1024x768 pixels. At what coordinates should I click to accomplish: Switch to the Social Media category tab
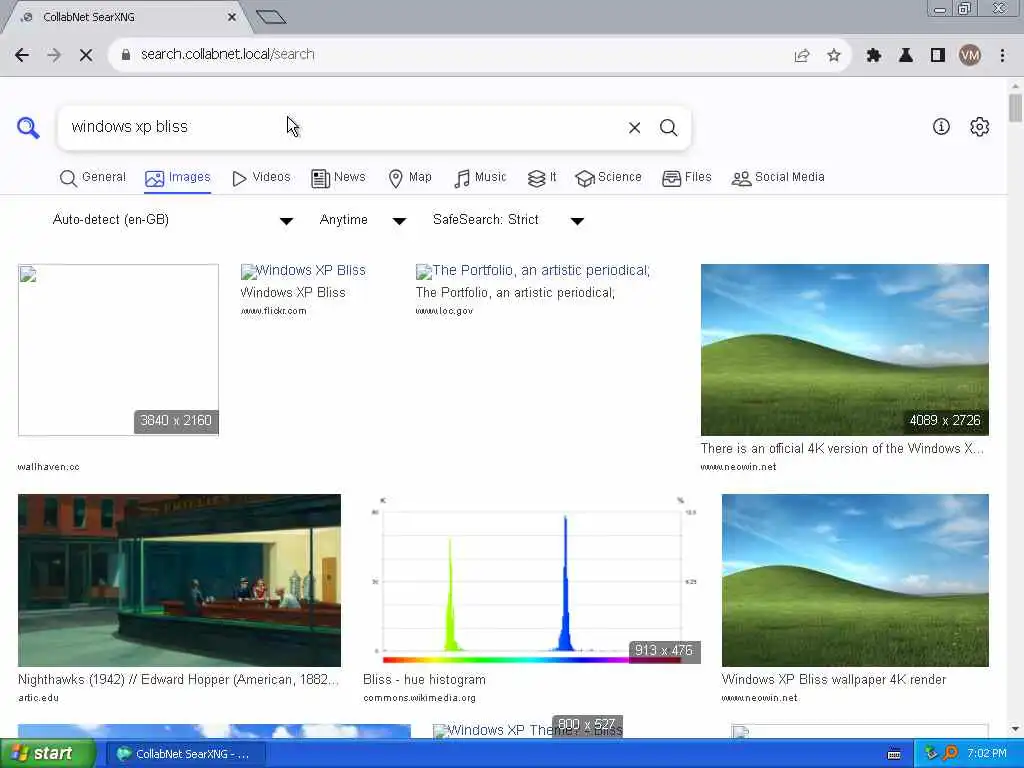pyautogui.click(x=778, y=178)
